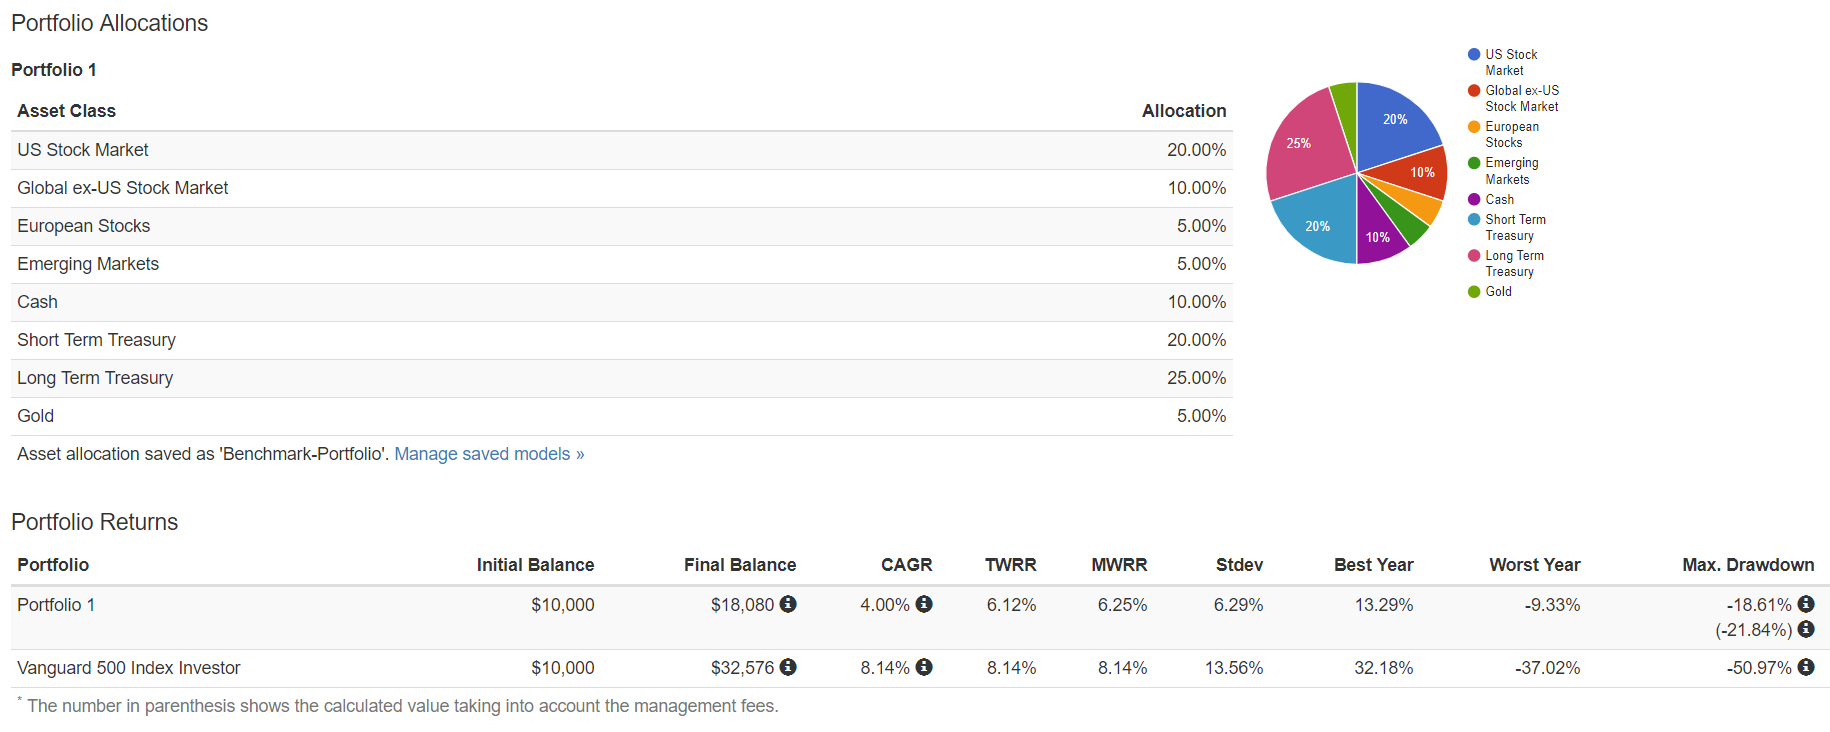The image size is (1830, 732).
Task: Click info icon next to (-21.84%) drawdown
Action: (1806, 629)
